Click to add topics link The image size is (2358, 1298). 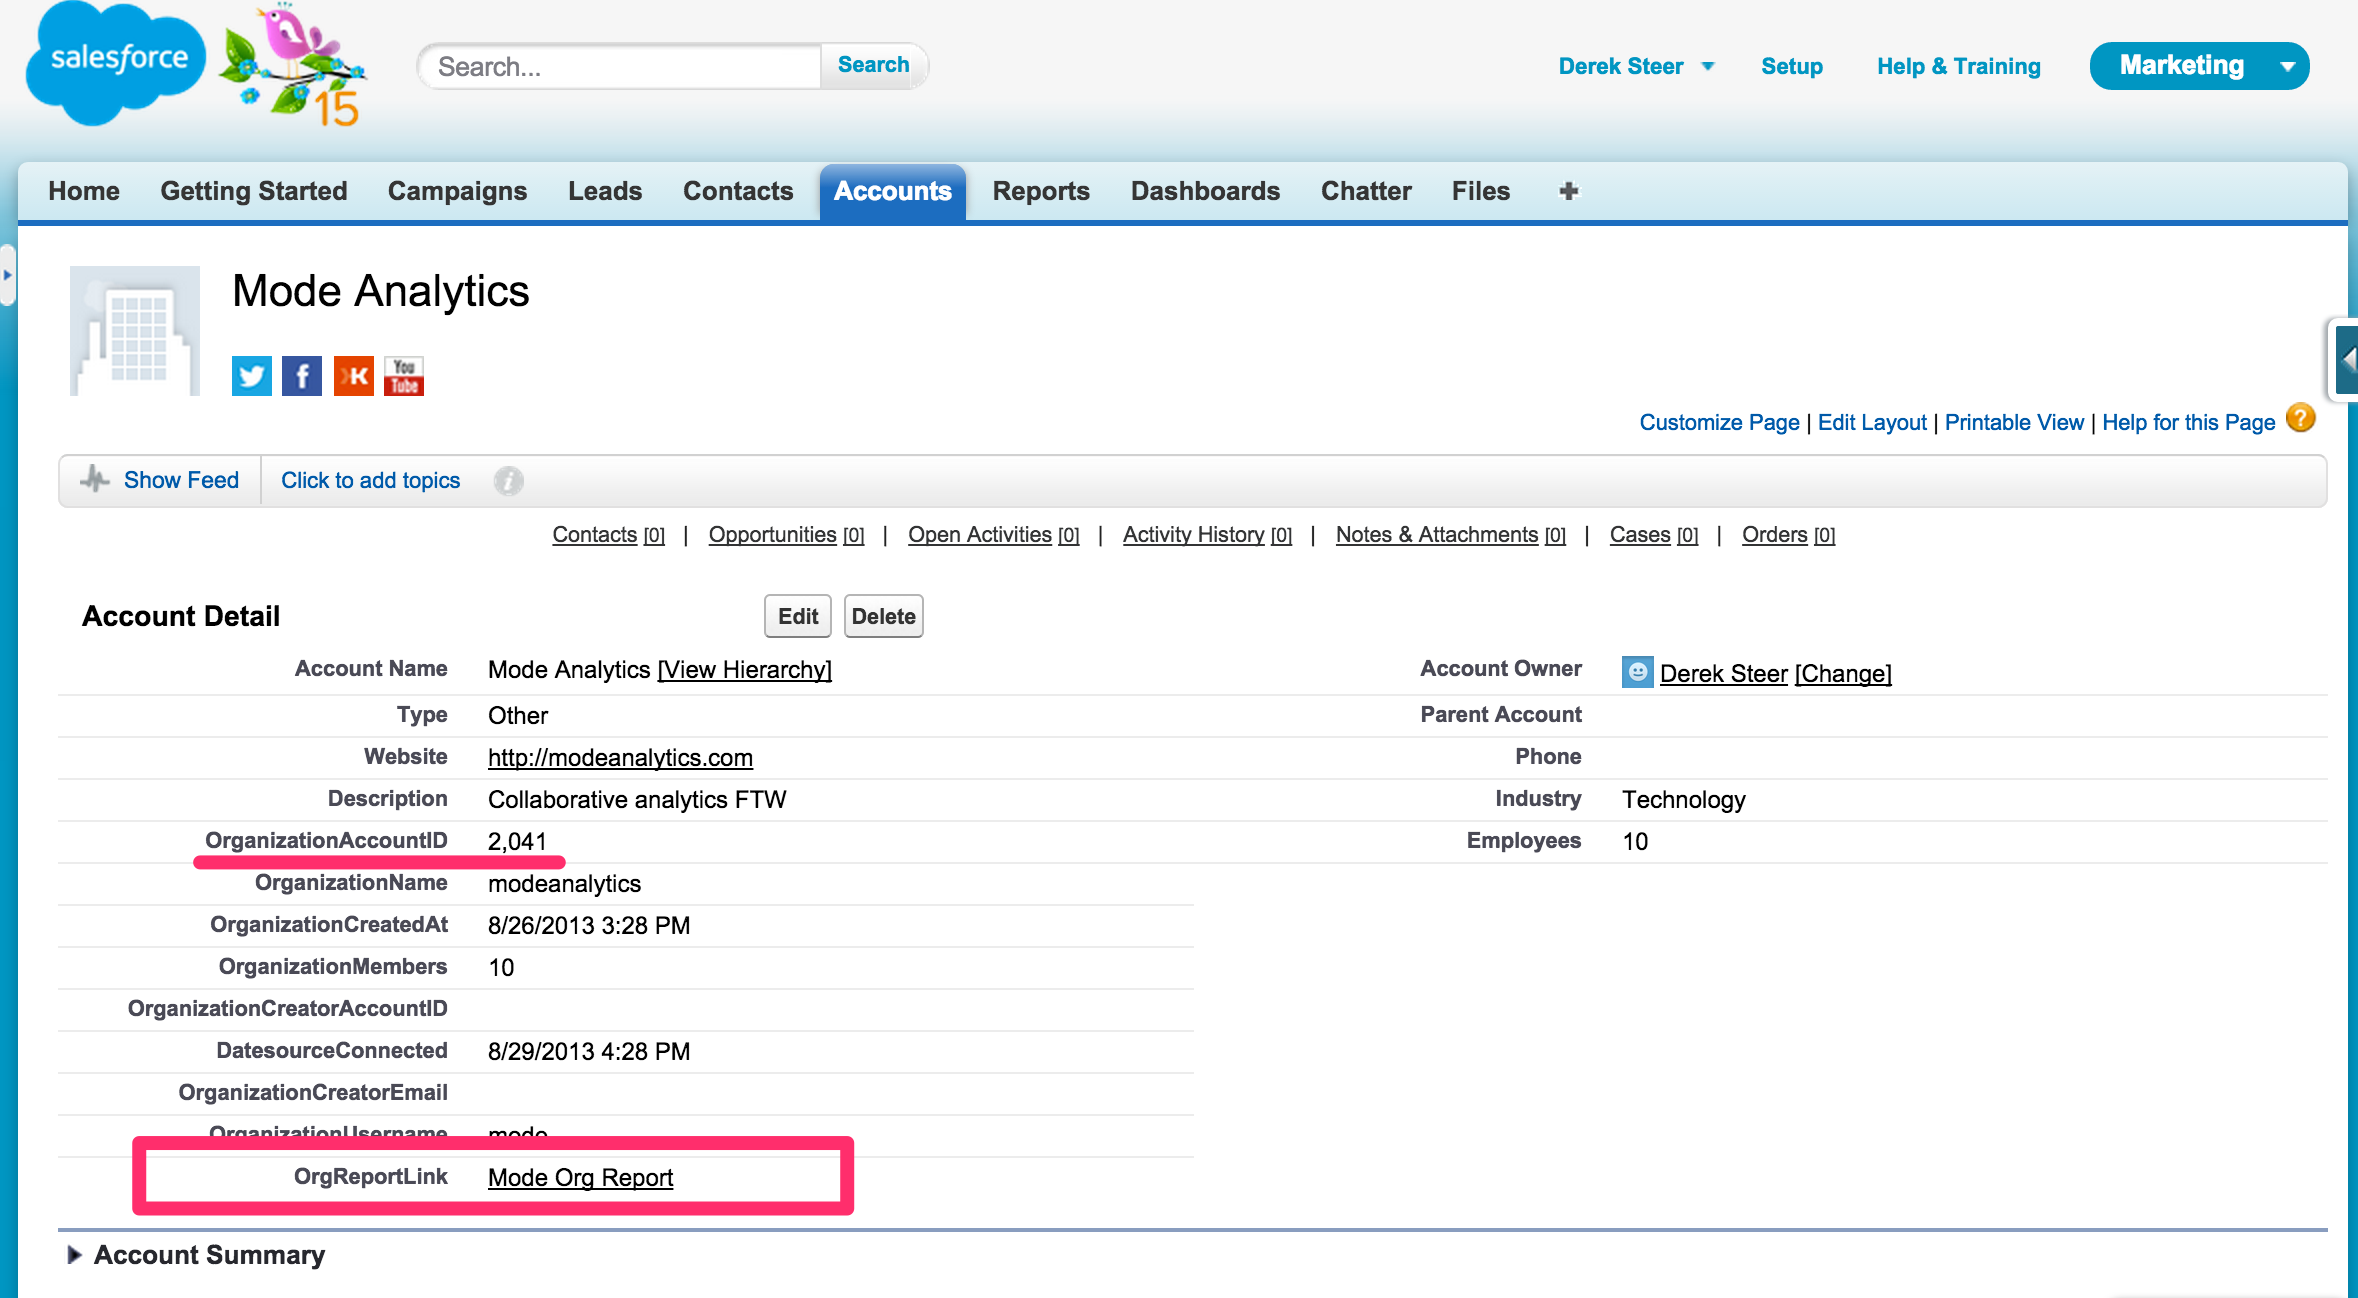(x=370, y=480)
